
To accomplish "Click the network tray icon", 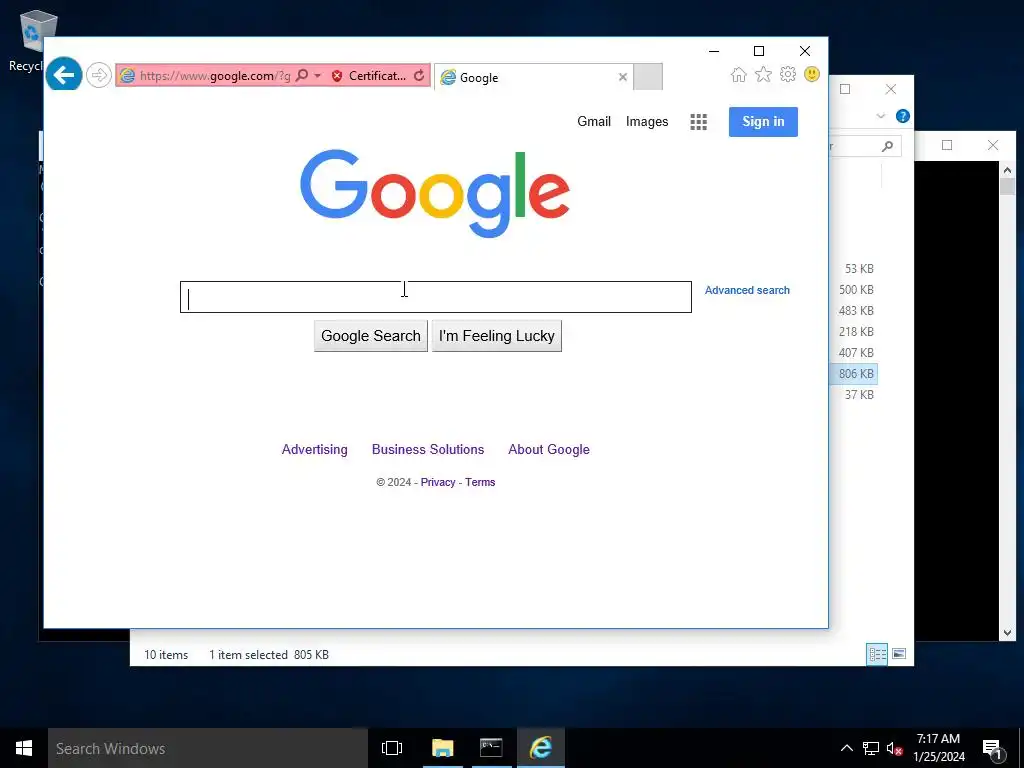I will coord(871,748).
